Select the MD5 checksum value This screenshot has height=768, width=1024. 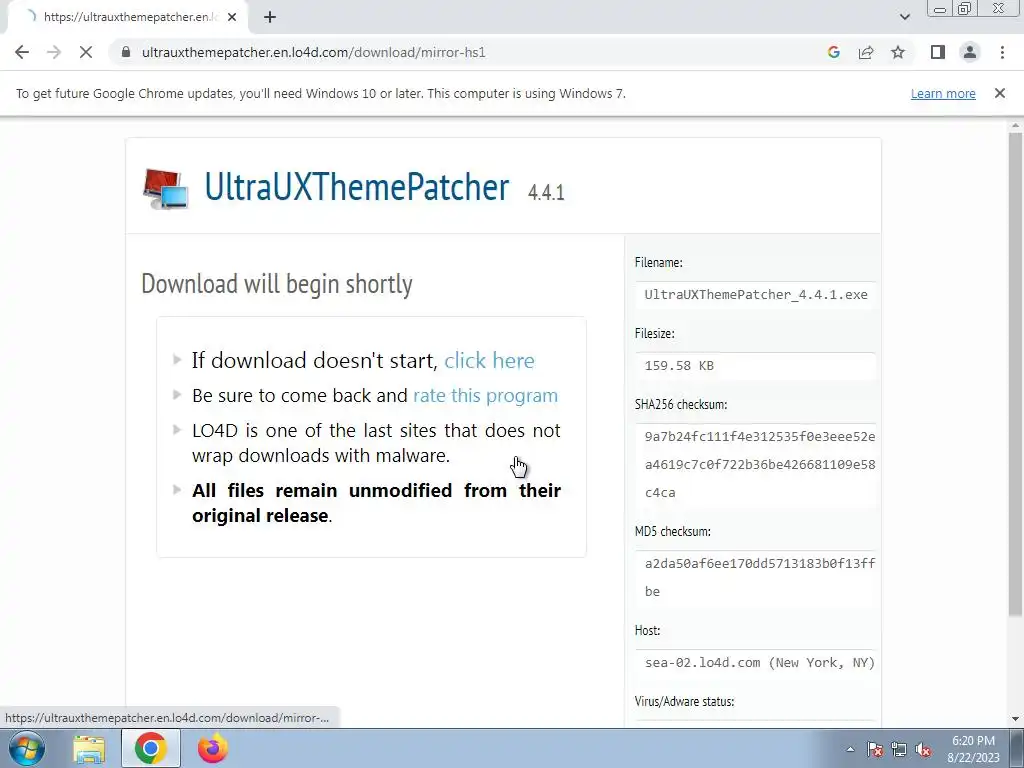(x=760, y=577)
